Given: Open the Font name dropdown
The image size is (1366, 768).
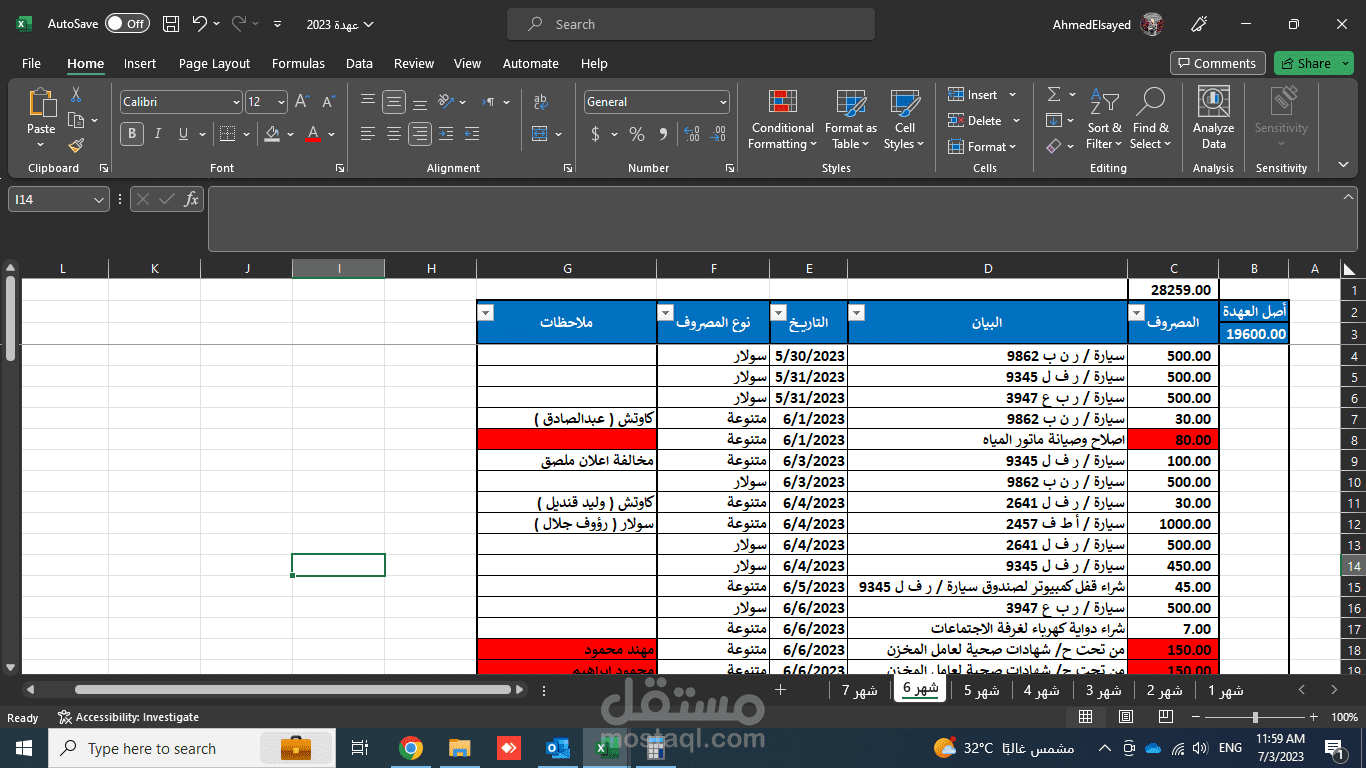Looking at the screenshot, I should pyautogui.click(x=236, y=102).
